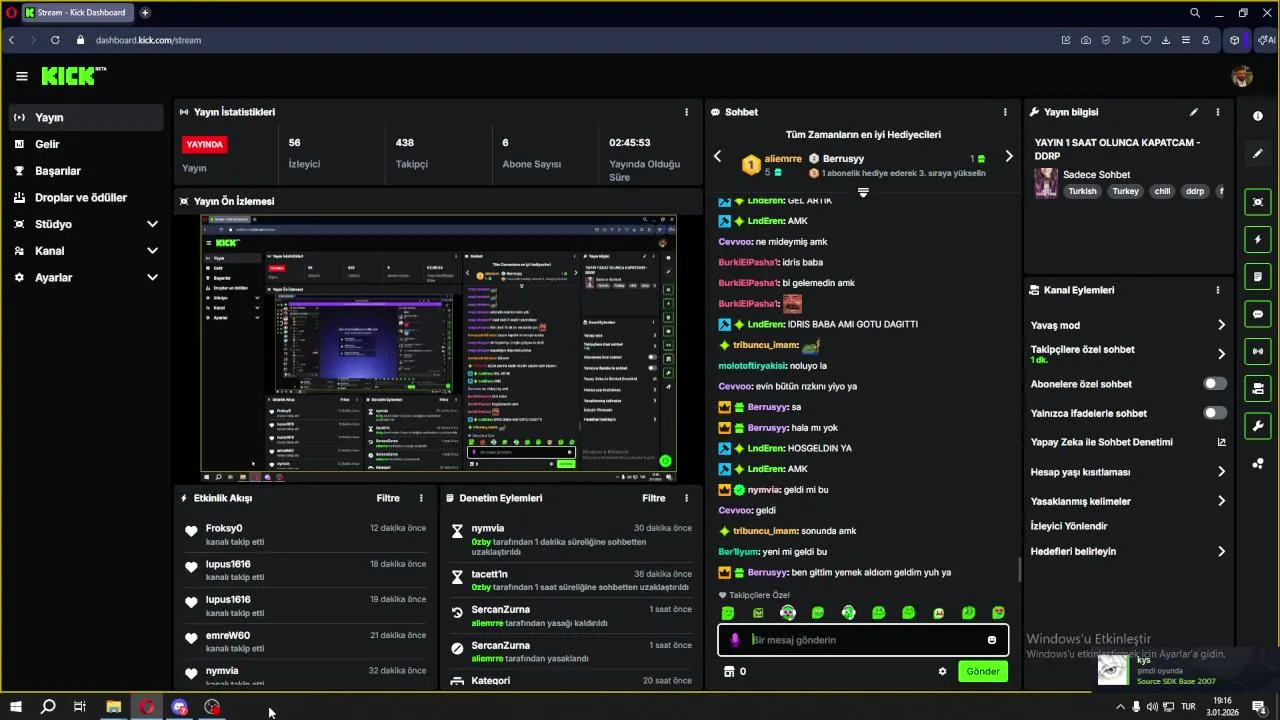
Task: Collapse the gifters banner with small arrow
Action: (x=863, y=192)
